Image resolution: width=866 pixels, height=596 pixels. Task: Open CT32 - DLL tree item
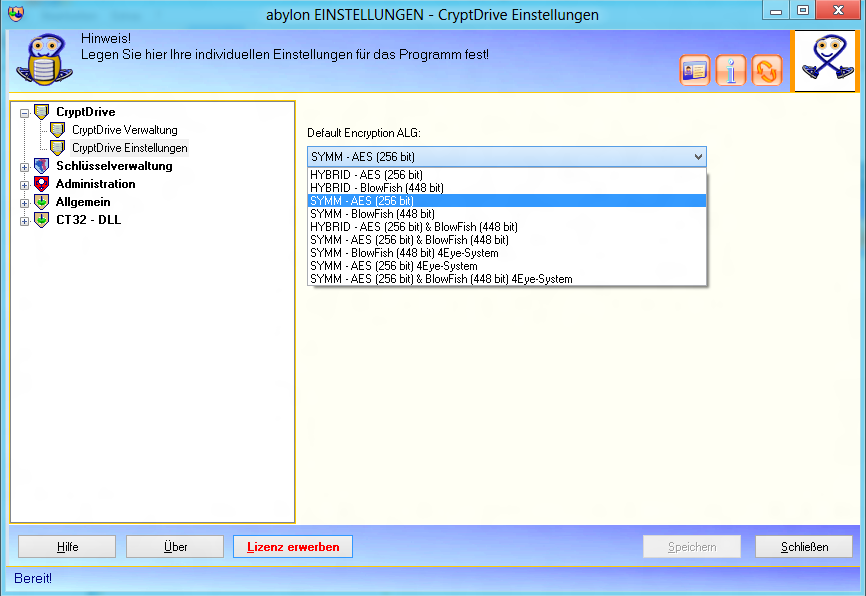88,220
